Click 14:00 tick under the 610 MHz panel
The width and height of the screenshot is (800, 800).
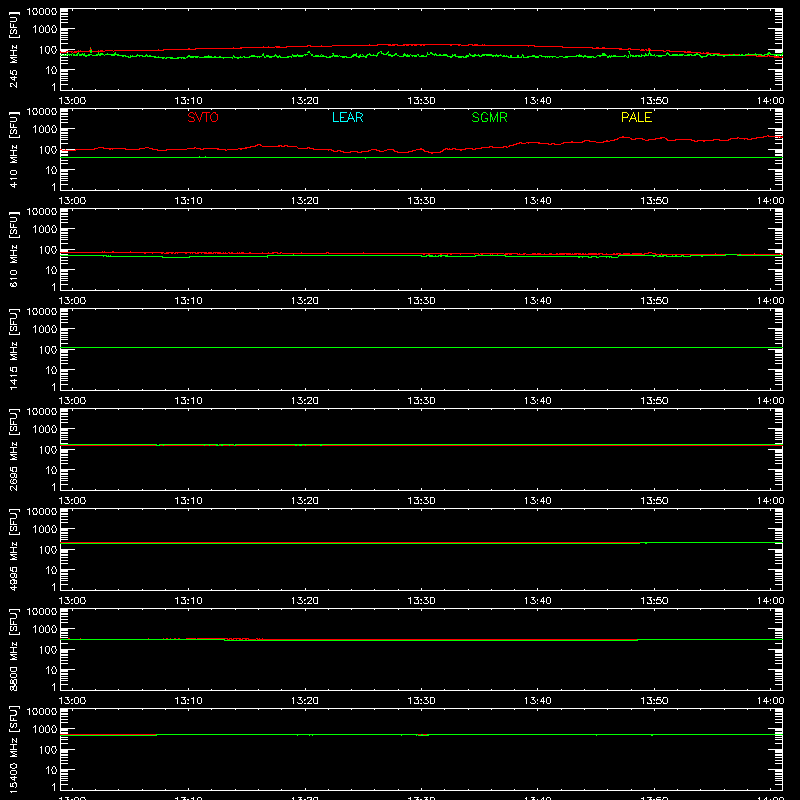coord(770,301)
